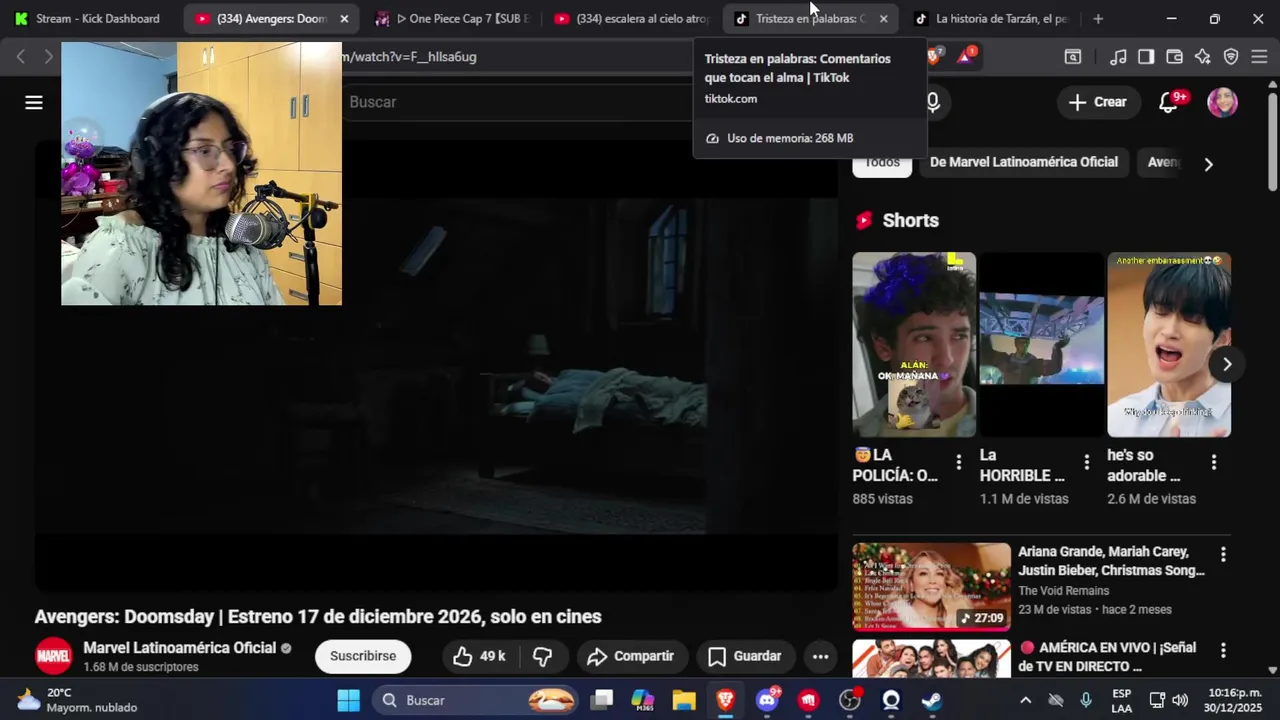Open Ariana Grande Christmas Songs thumbnail
The height and width of the screenshot is (720, 1280).
click(931, 586)
